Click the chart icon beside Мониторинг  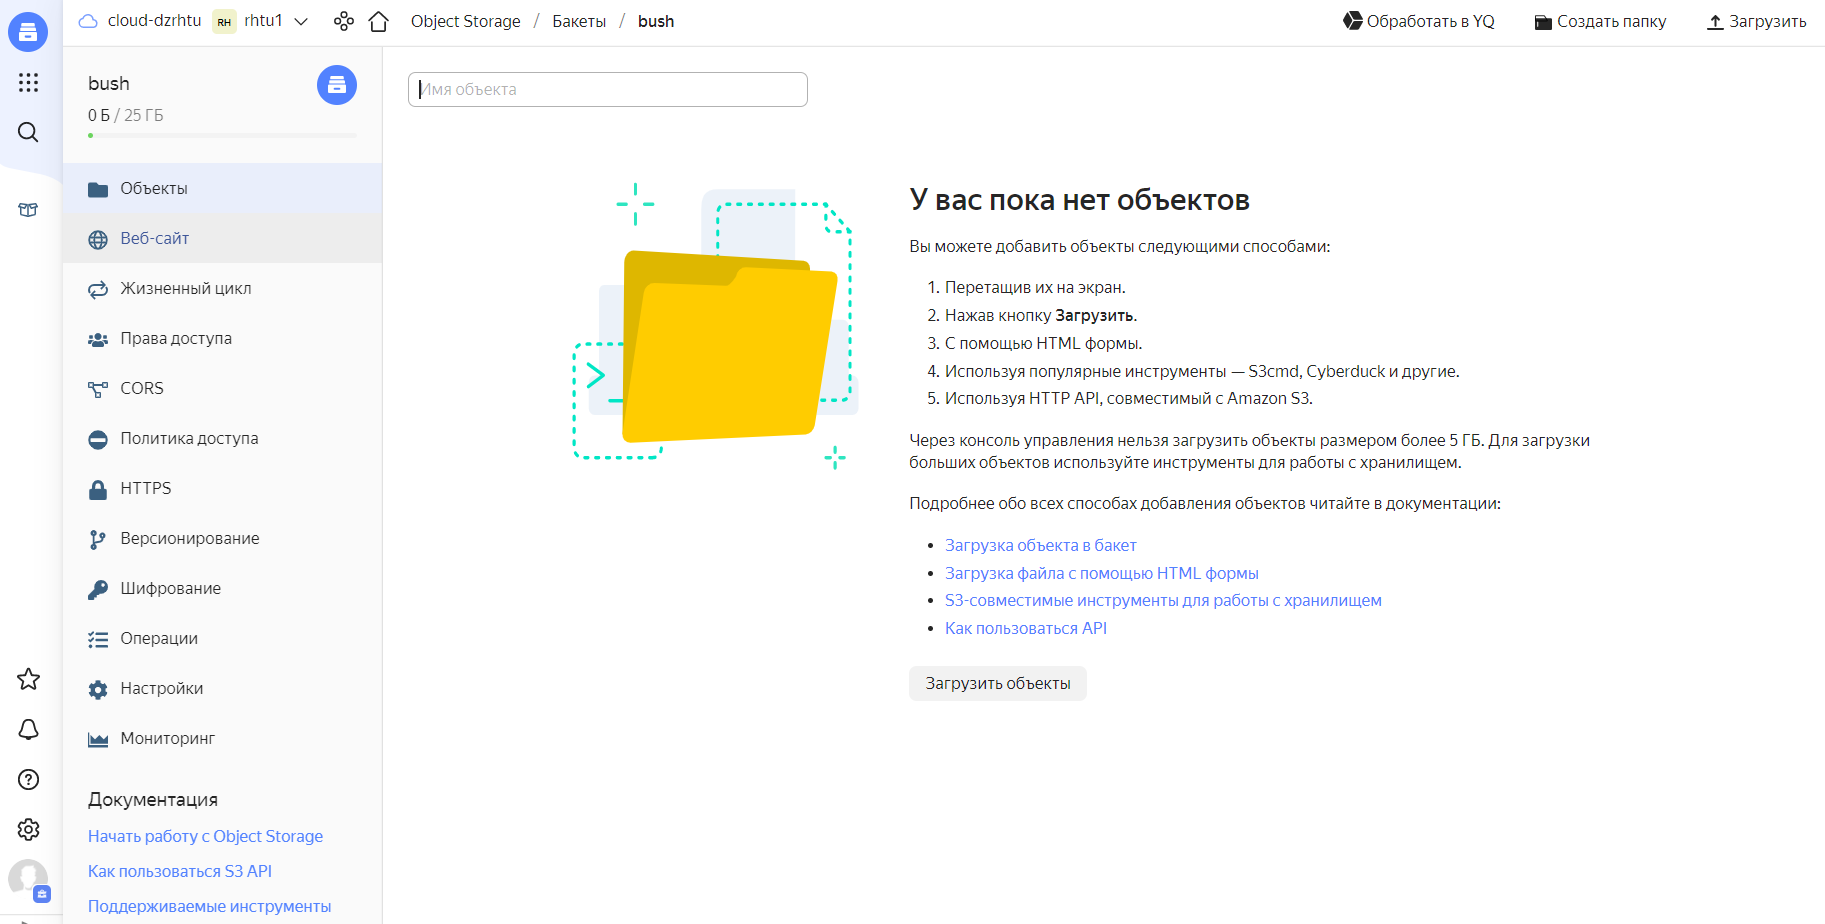point(98,739)
